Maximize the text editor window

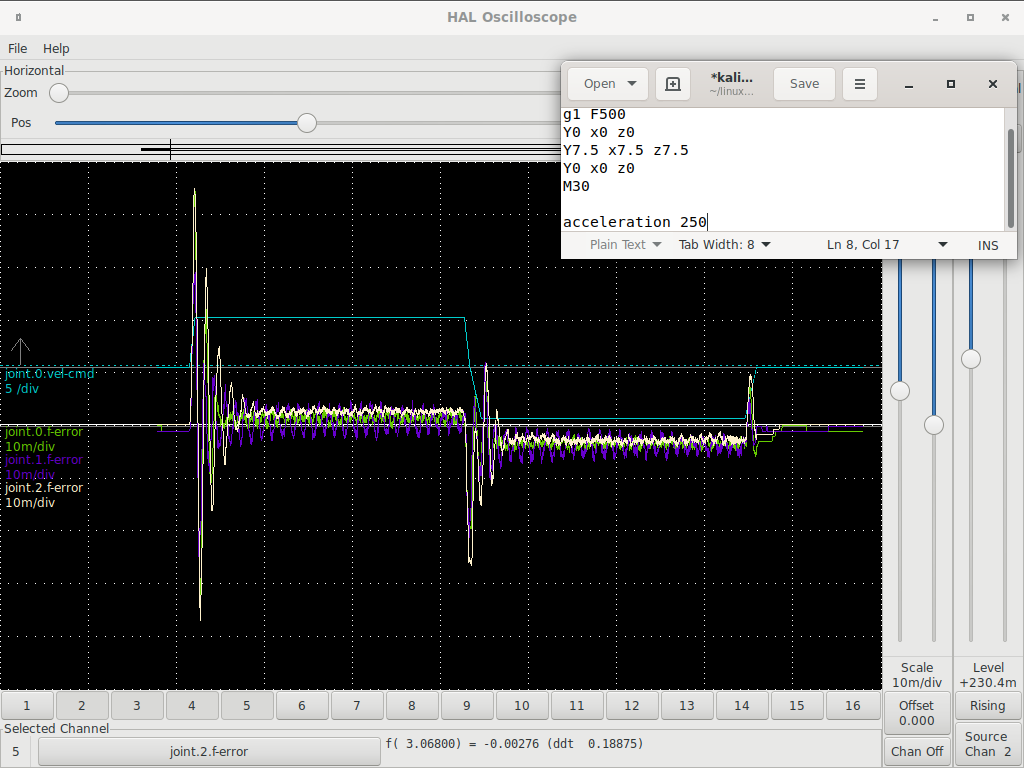(951, 84)
